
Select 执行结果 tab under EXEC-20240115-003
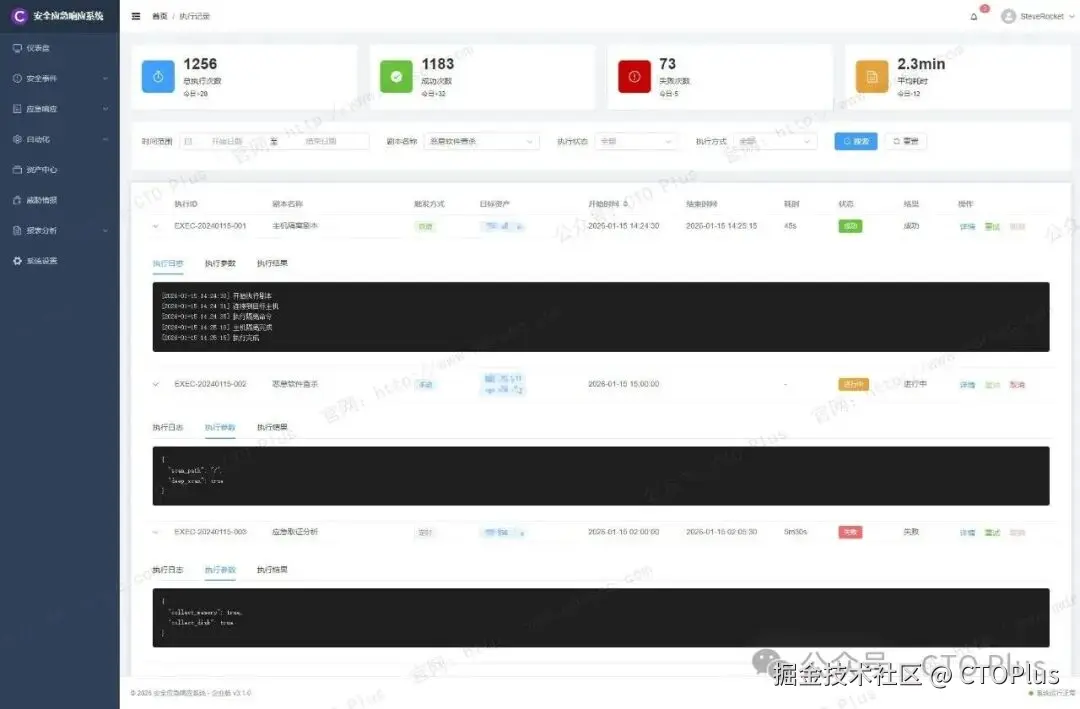click(x=272, y=570)
